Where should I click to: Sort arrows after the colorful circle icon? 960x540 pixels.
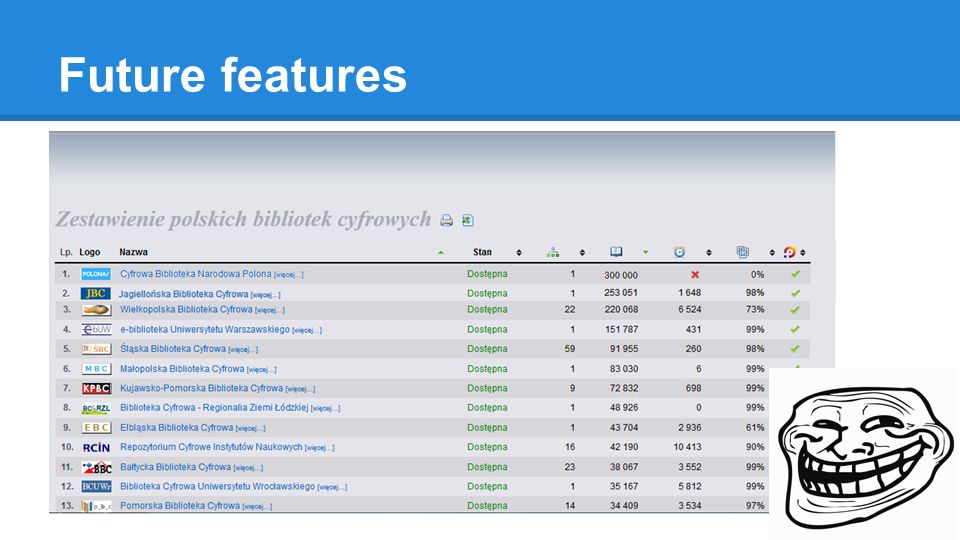pos(803,252)
